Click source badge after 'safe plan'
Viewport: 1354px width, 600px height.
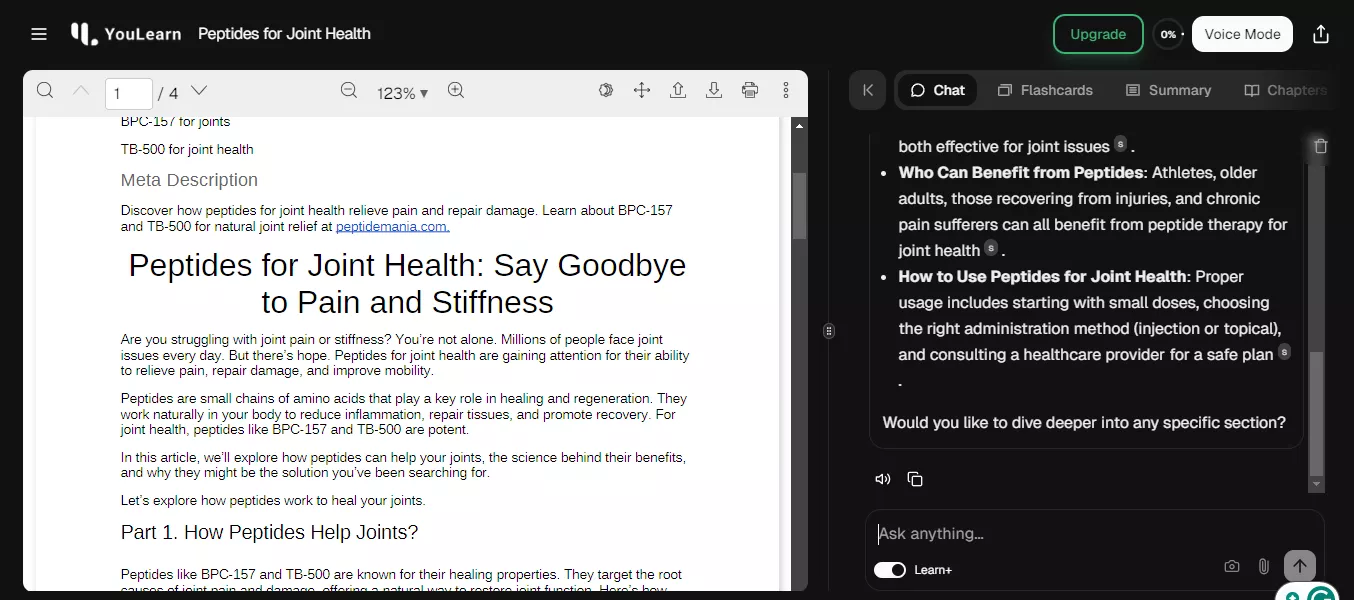coord(1285,351)
